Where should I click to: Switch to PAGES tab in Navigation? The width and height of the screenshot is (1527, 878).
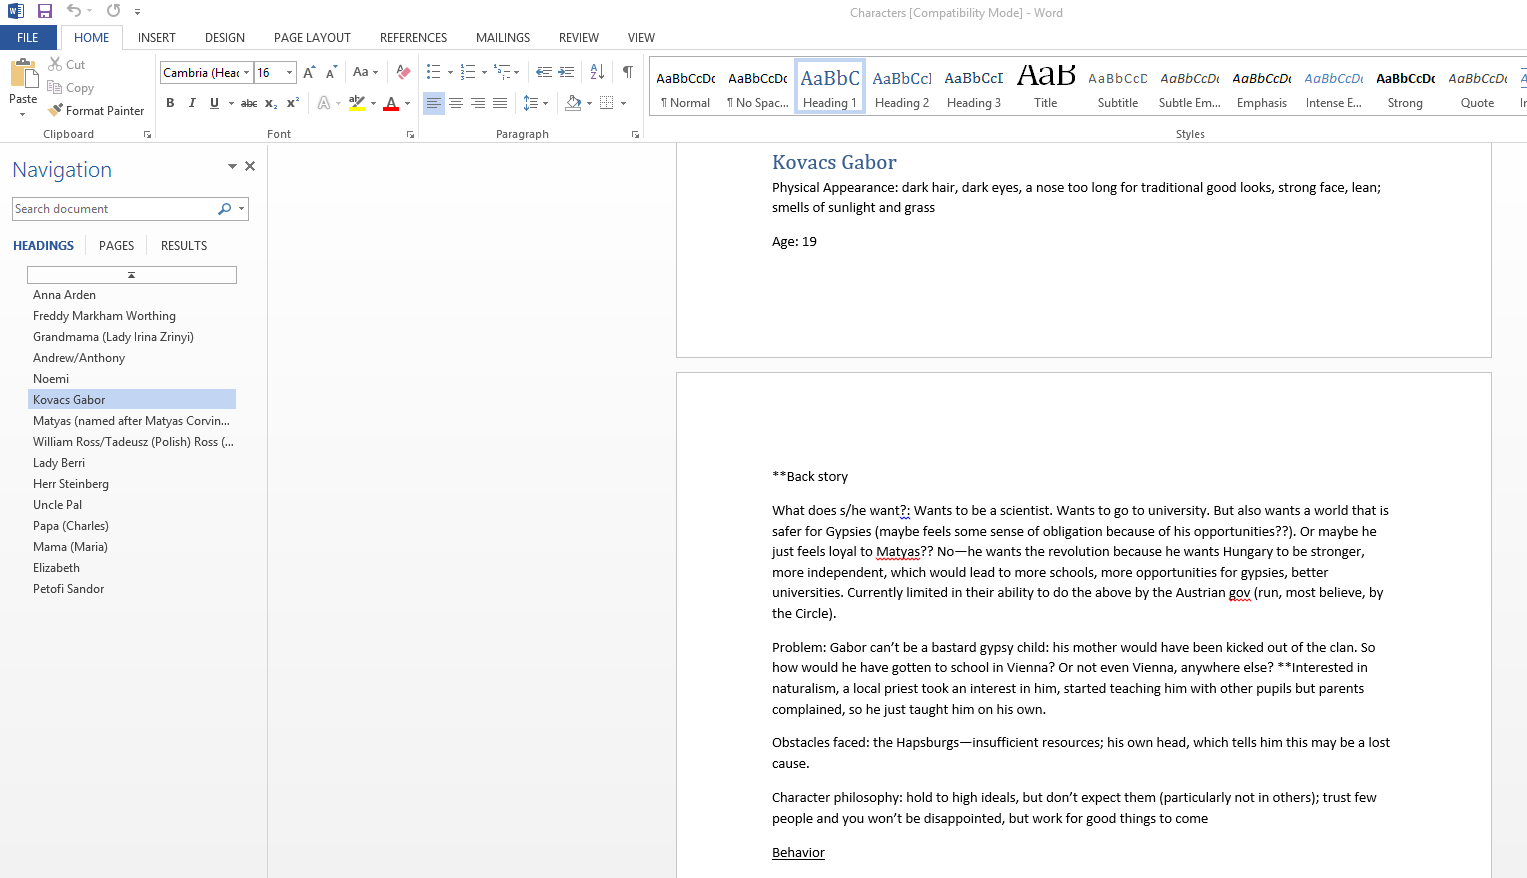pyautogui.click(x=116, y=246)
